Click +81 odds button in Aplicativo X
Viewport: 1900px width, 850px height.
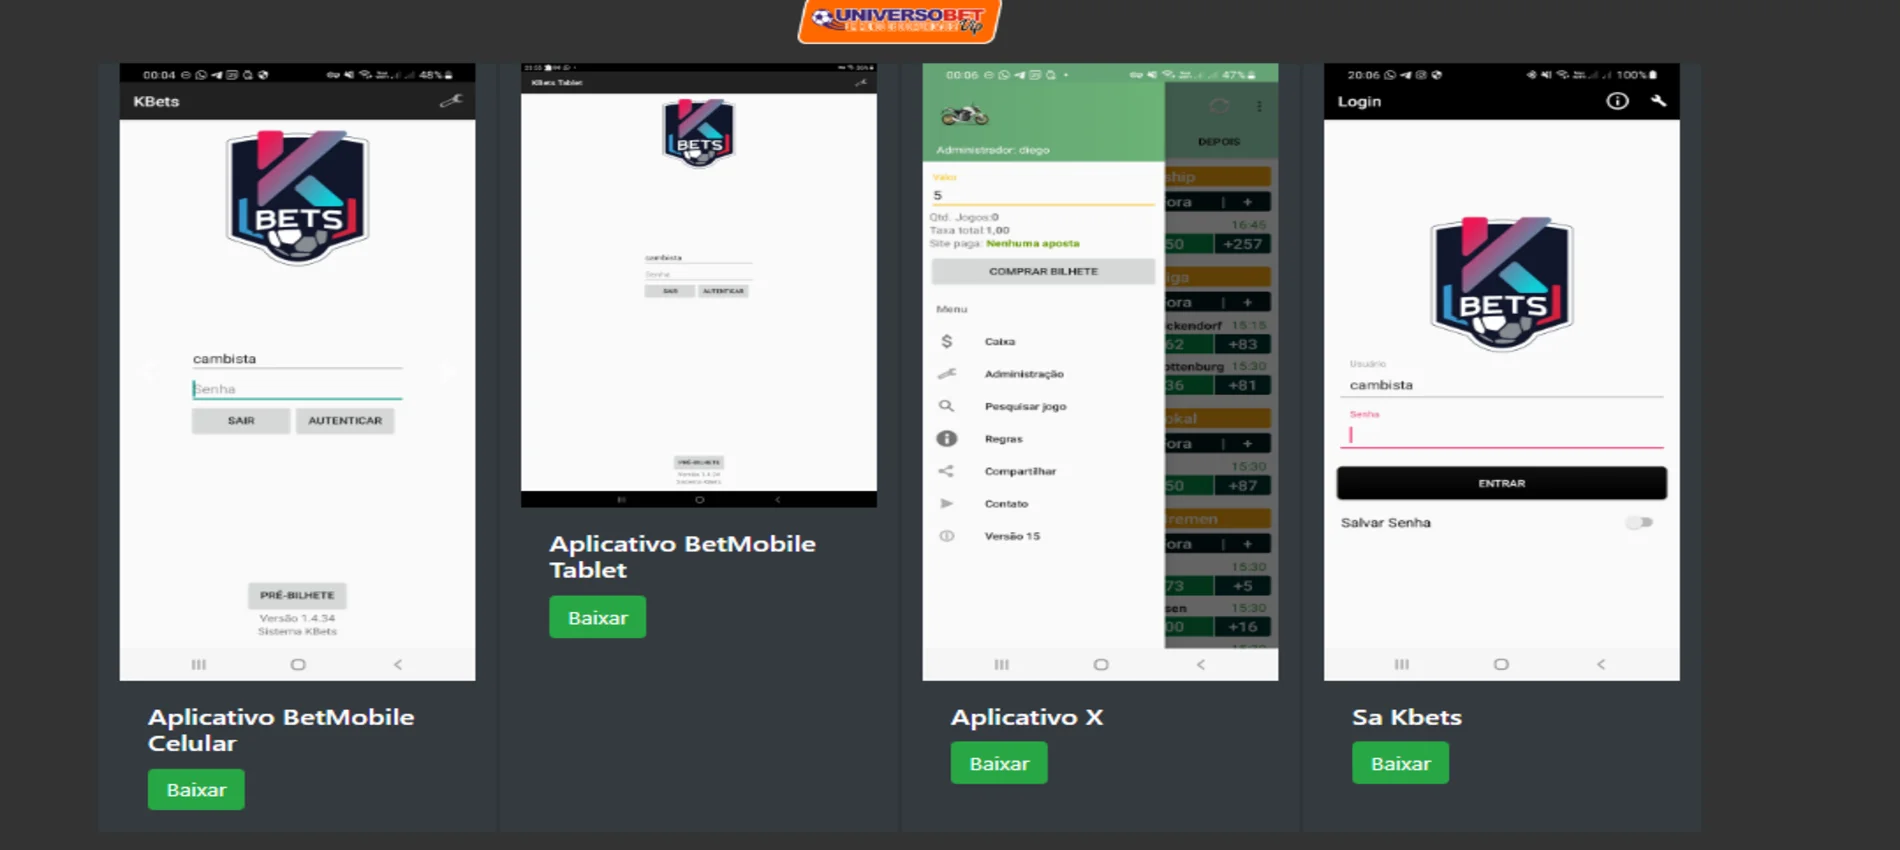pyautogui.click(x=1242, y=385)
